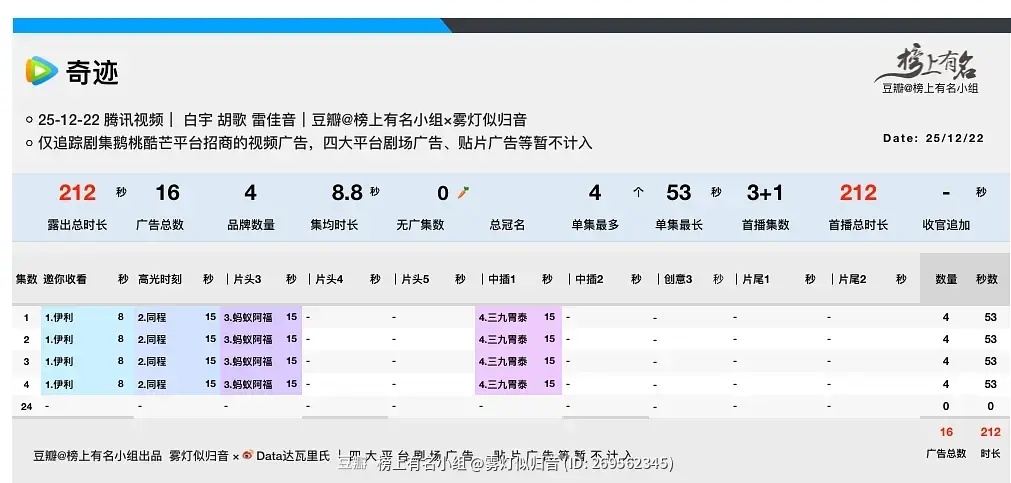This screenshot has height=483, width=1011.
Task: Click 1.伊利 in episode 1 row
Action: [59, 317]
